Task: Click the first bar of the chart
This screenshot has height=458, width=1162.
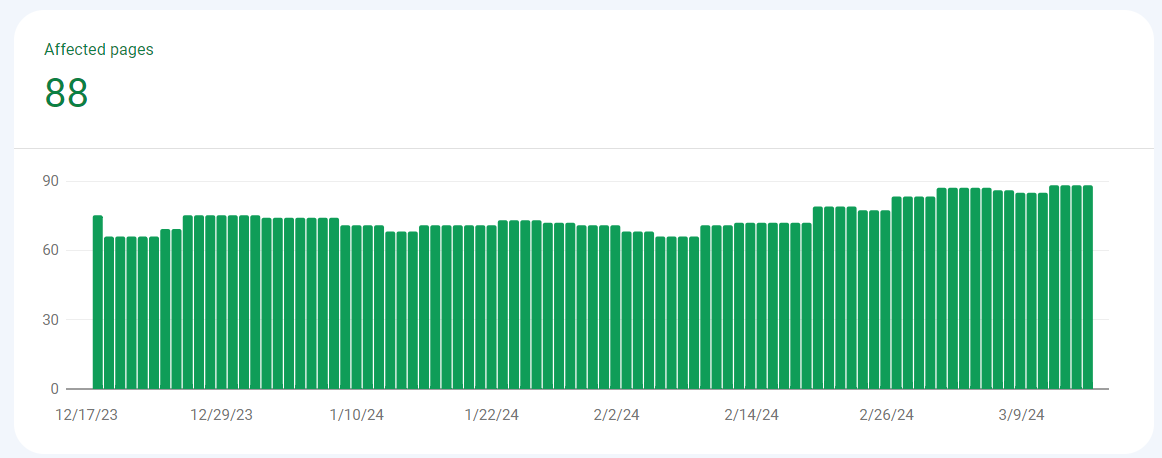Action: pyautogui.click(x=98, y=302)
